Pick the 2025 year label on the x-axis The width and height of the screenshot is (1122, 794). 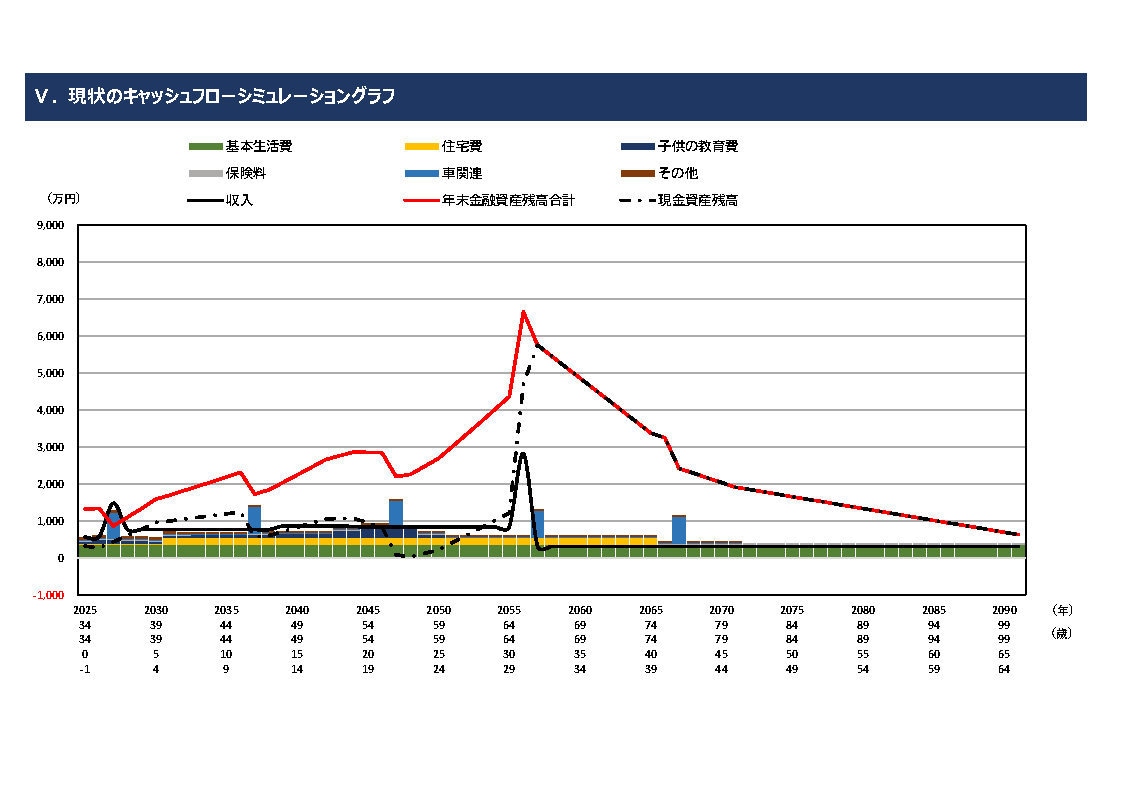click(85, 610)
